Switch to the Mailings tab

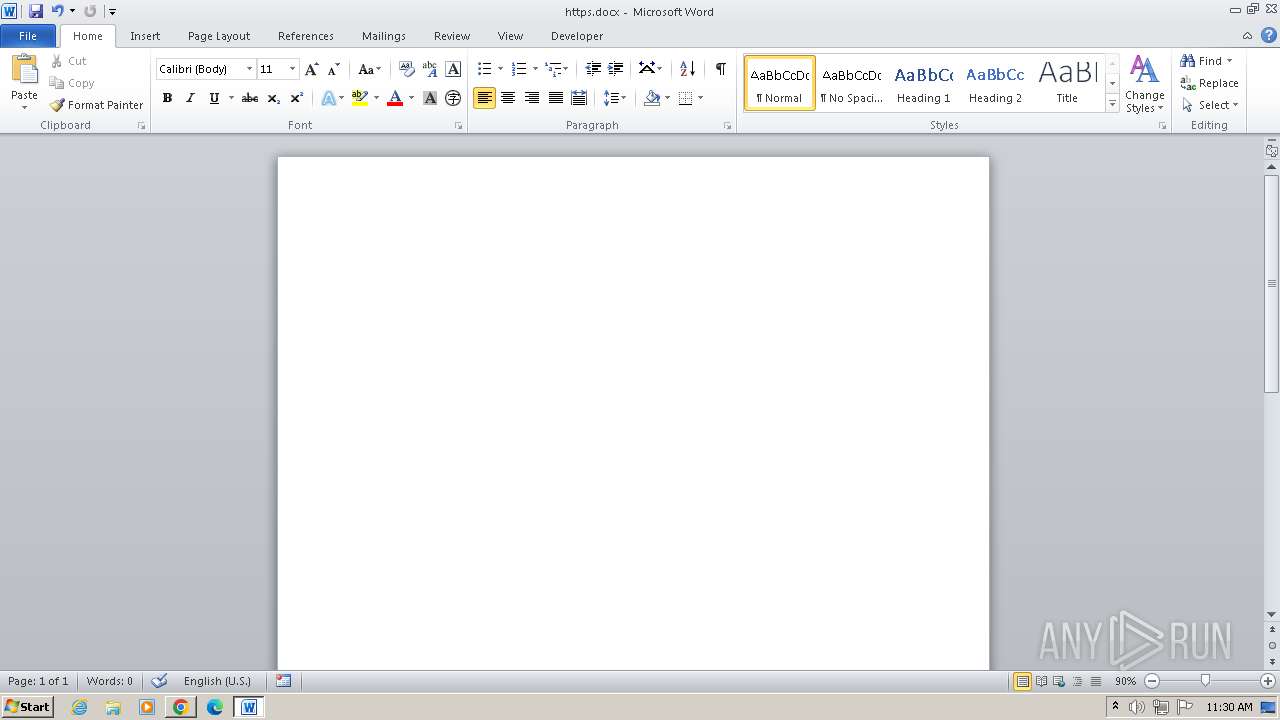click(384, 36)
